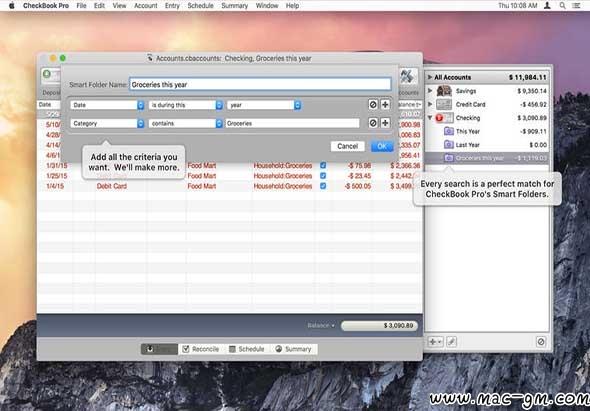This screenshot has width=590, height=411.
Task: Toggle cleared checkbox for the 1/4/15 transaction
Action: (x=323, y=186)
